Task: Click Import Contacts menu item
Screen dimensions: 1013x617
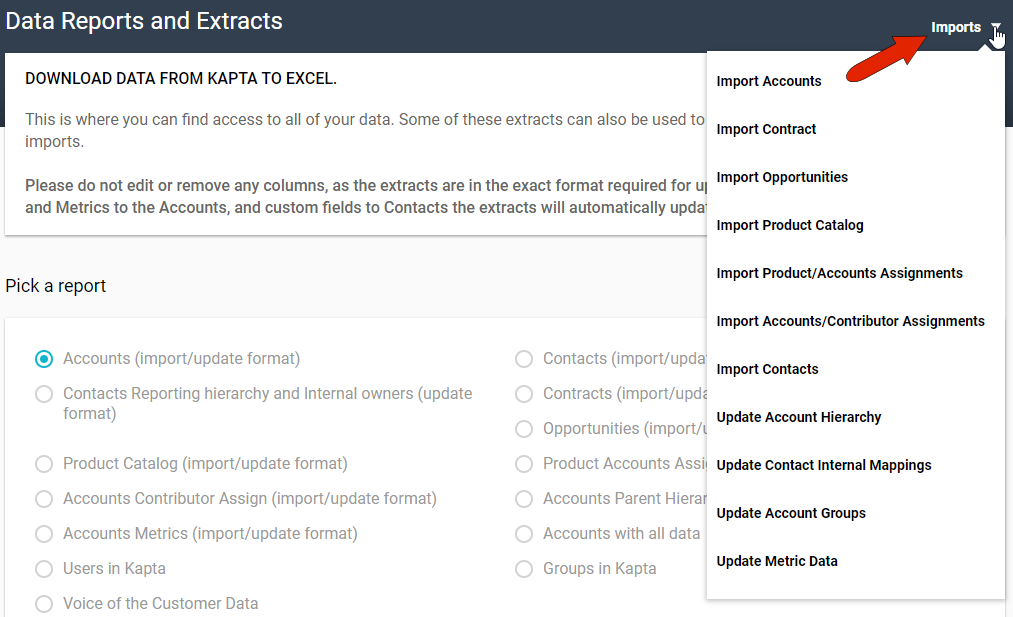Action: point(767,369)
